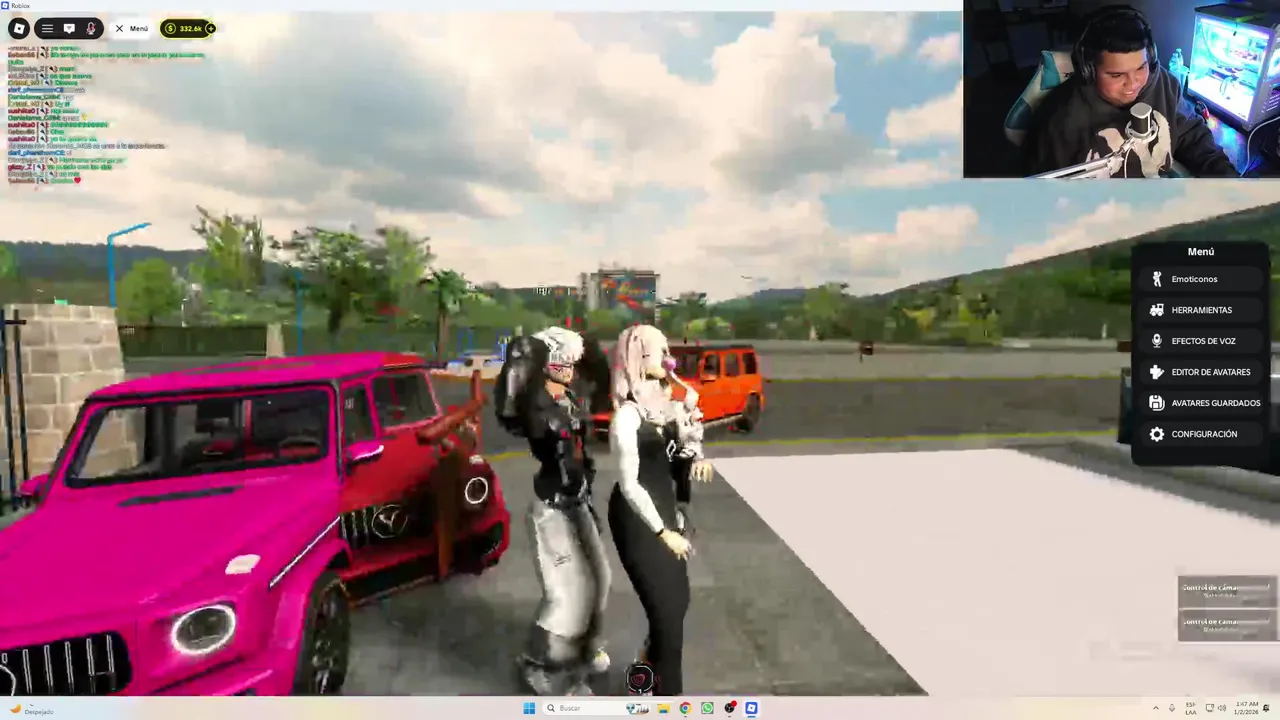Open the weather widget showing Despejado
The image size is (1280, 720).
coord(32,709)
